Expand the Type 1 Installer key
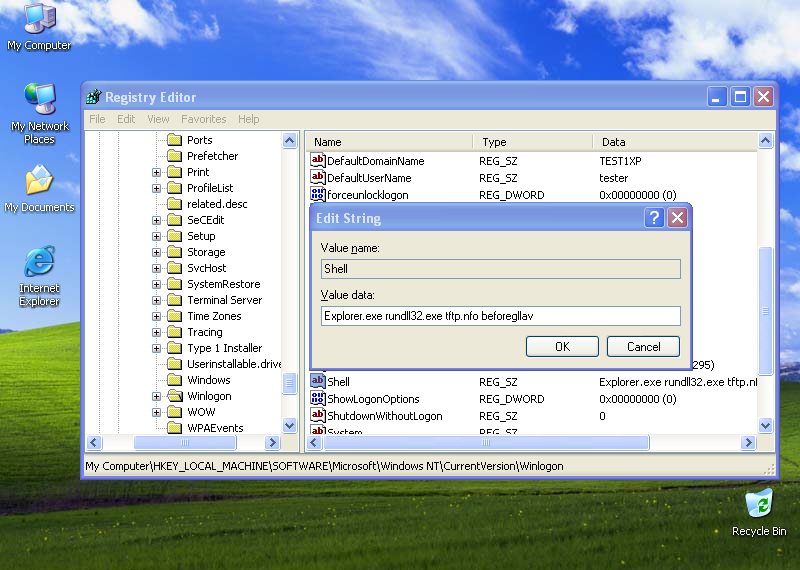Screen dimensions: 800x570 point(157,349)
